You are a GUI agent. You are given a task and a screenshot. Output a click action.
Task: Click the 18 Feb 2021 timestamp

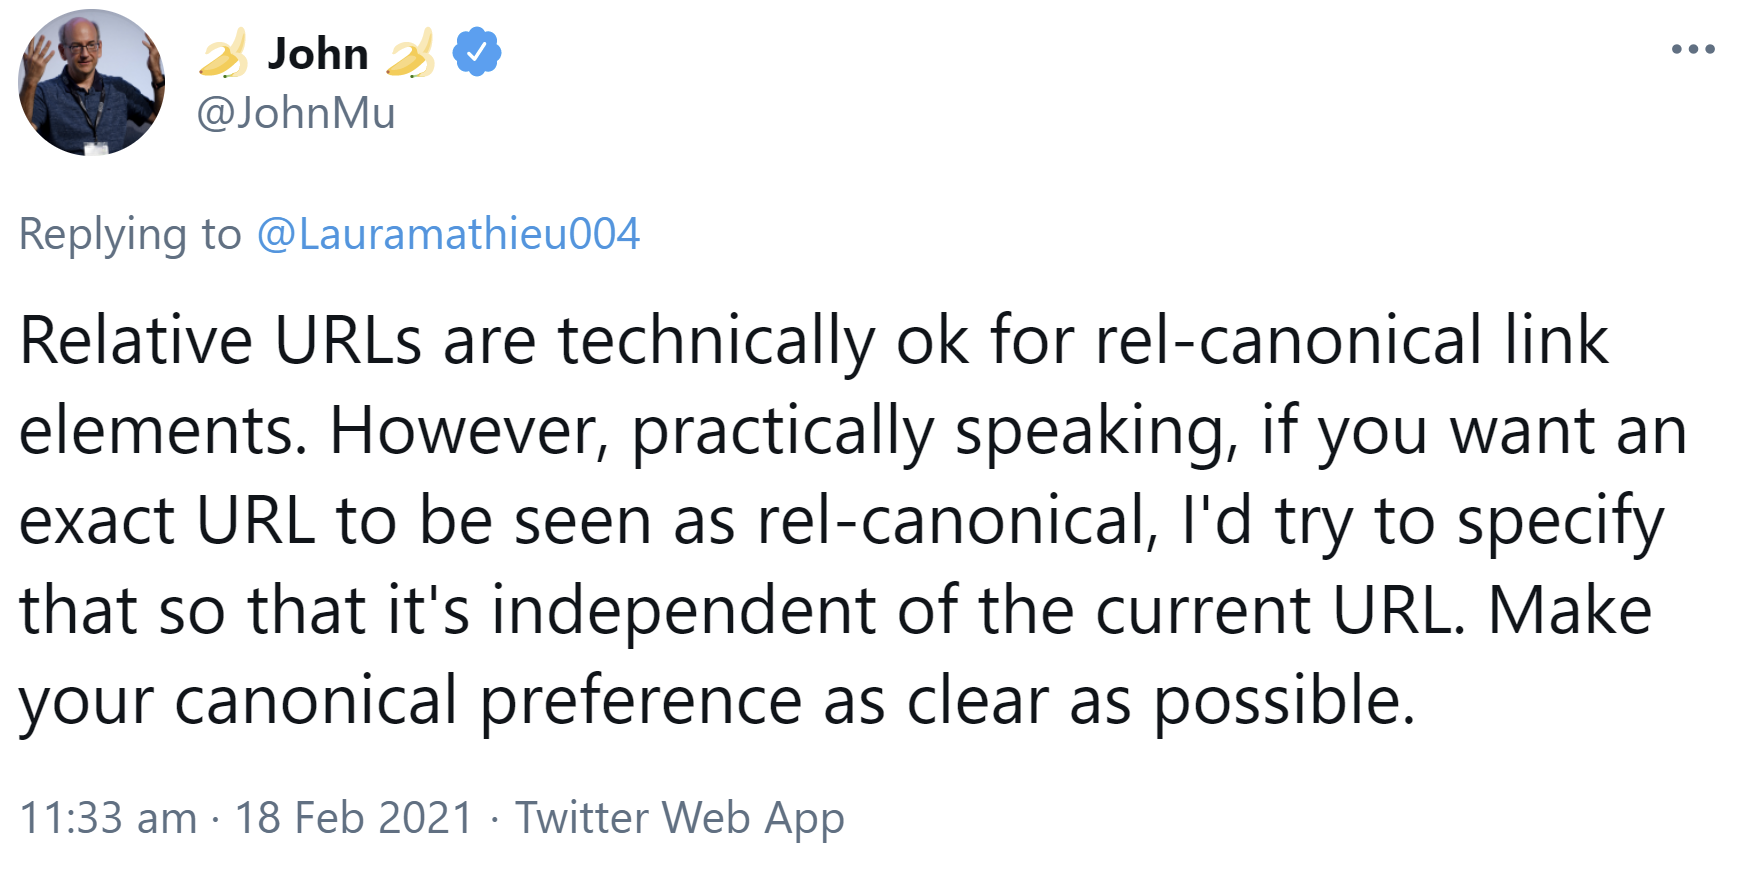coord(355,817)
